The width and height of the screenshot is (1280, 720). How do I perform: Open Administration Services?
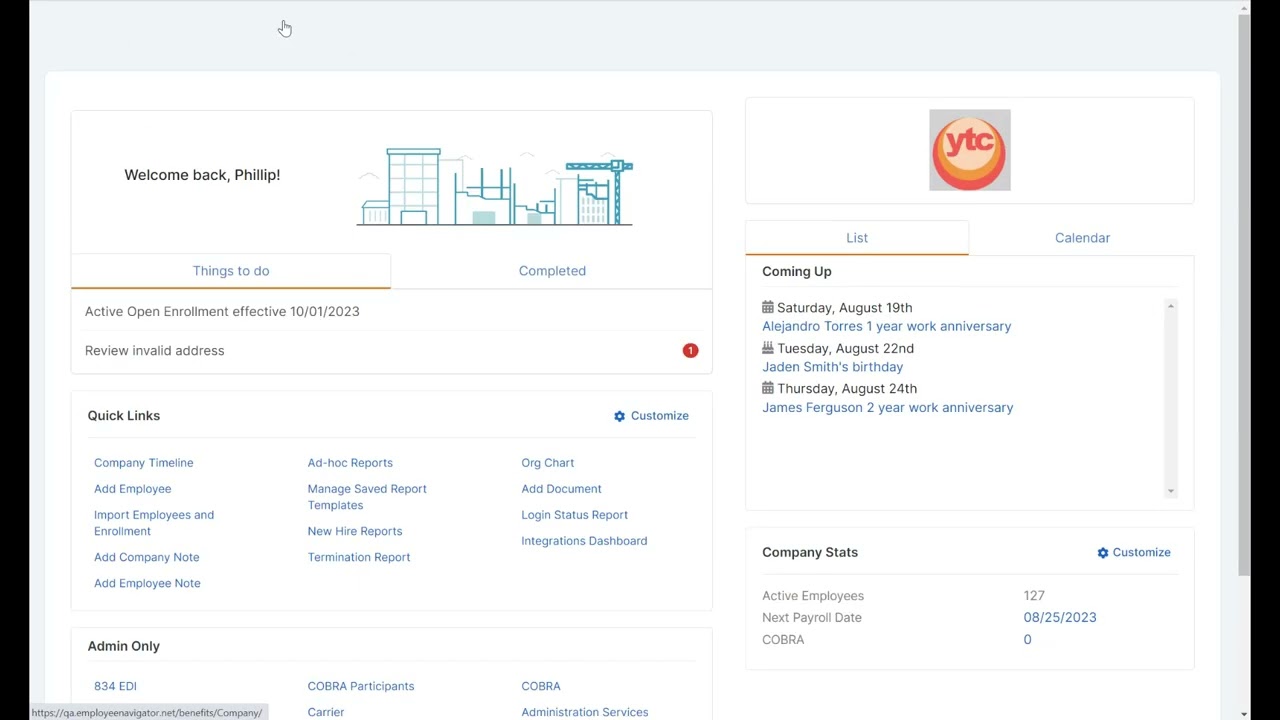[x=585, y=712]
